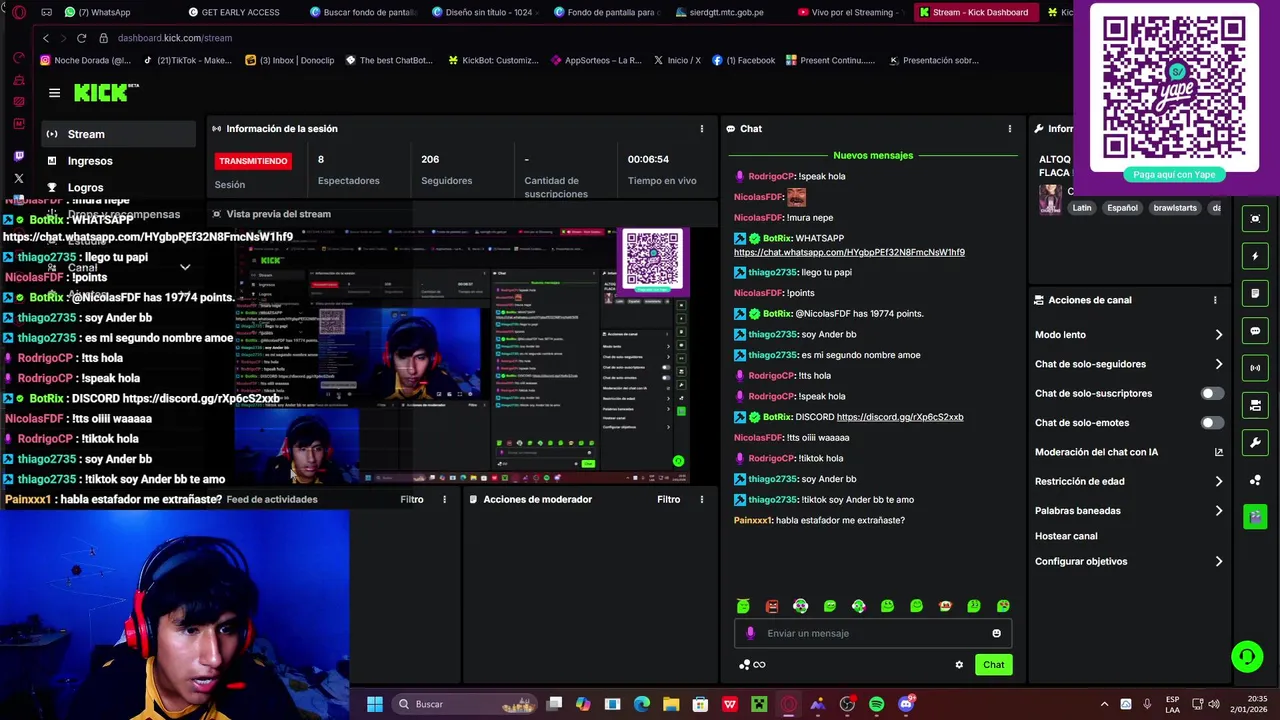This screenshot has height=720, width=1280.
Task: Open Acciones de canal three-dot menu
Action: click(1215, 300)
